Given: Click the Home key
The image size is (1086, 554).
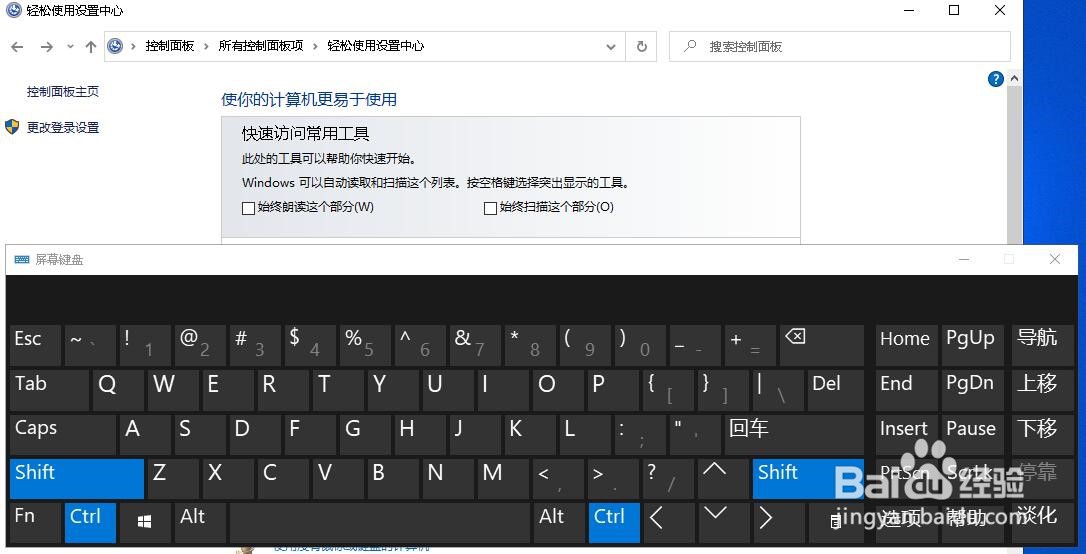Looking at the screenshot, I should click(907, 345).
